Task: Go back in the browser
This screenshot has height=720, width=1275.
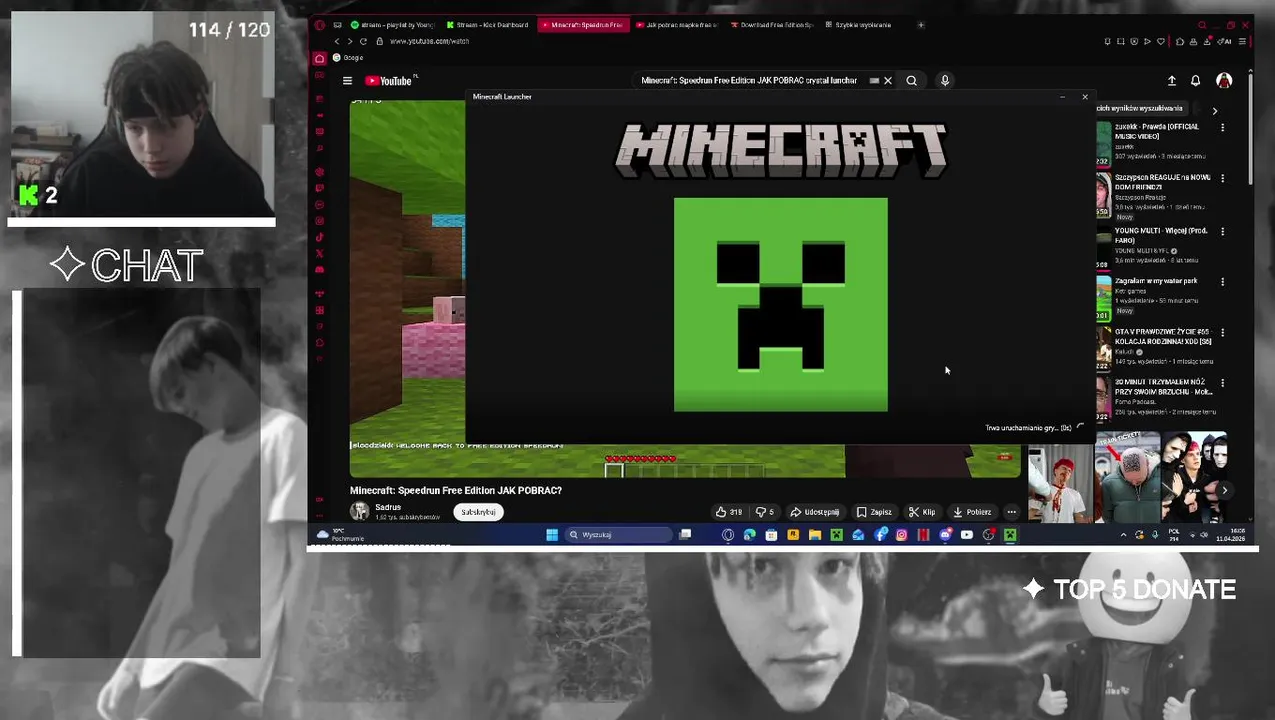Action: click(337, 41)
